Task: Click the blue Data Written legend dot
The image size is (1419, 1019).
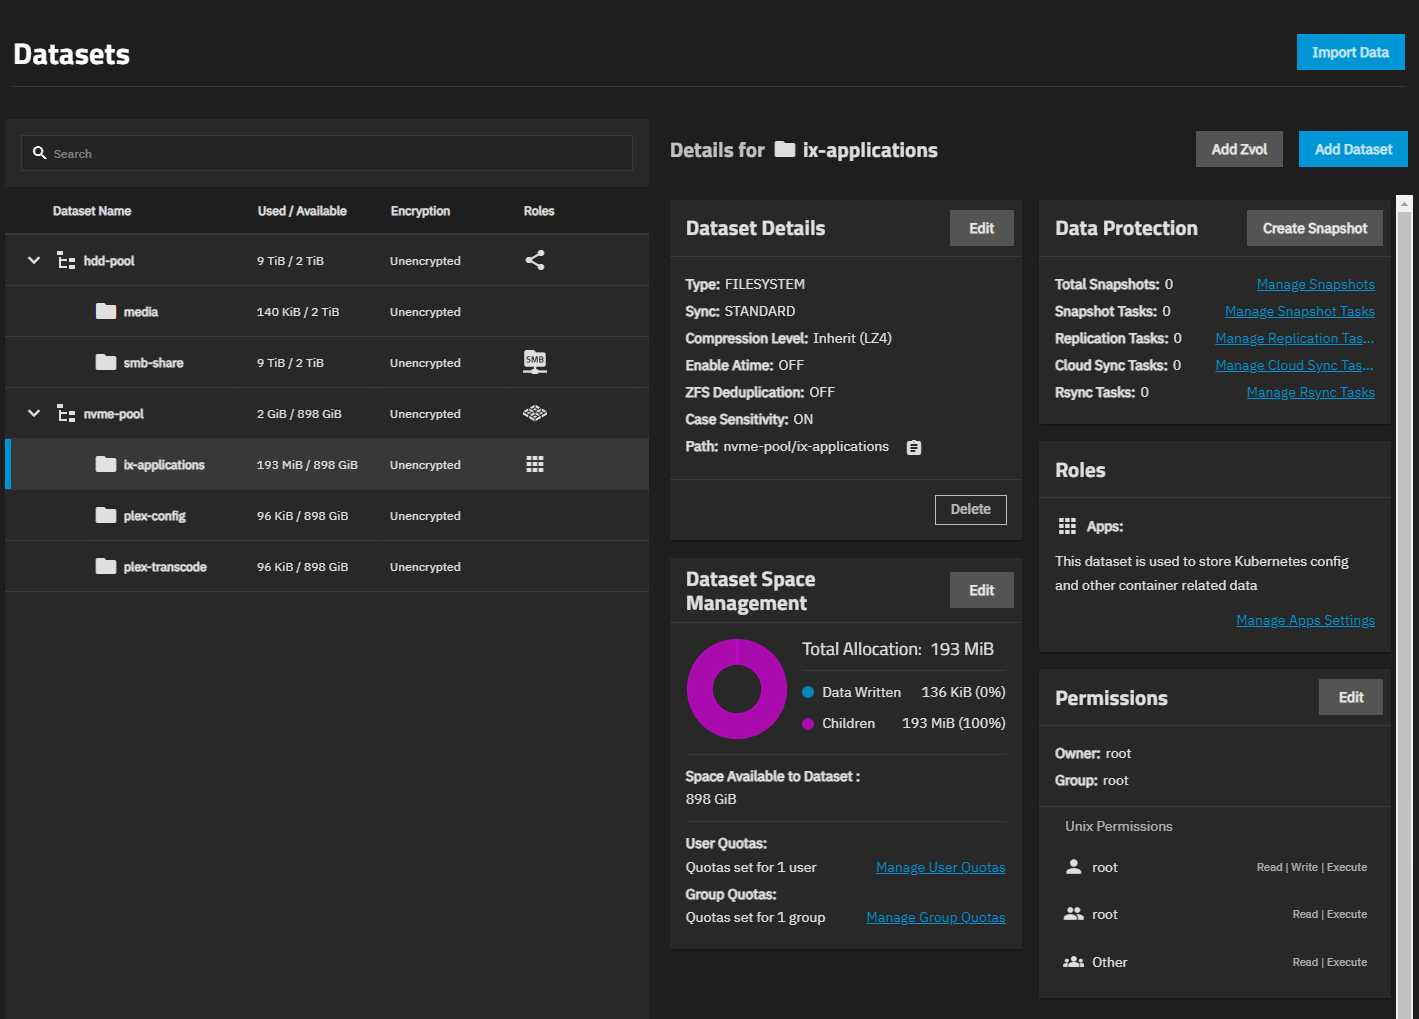Action: click(808, 692)
